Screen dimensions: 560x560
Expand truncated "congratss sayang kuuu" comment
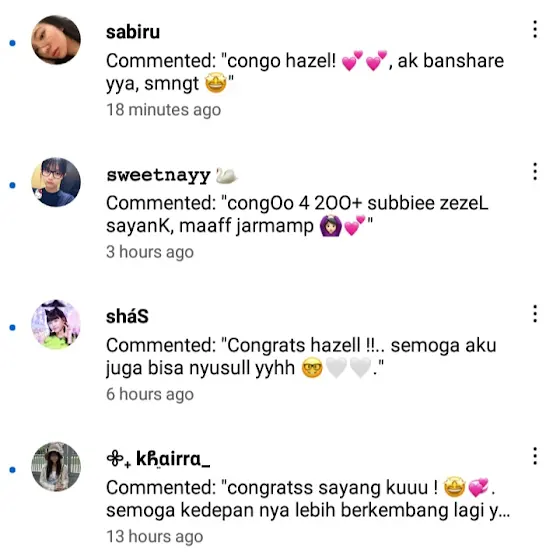(x=308, y=499)
